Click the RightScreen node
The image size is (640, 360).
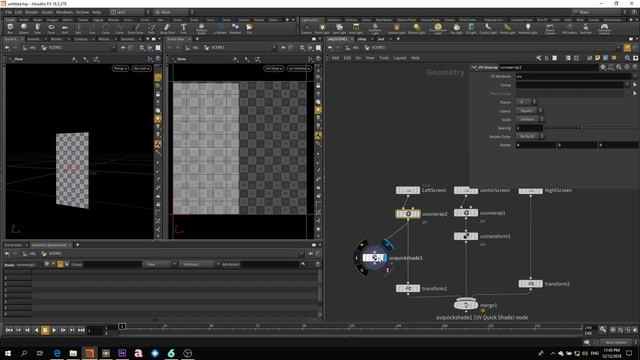click(531, 191)
